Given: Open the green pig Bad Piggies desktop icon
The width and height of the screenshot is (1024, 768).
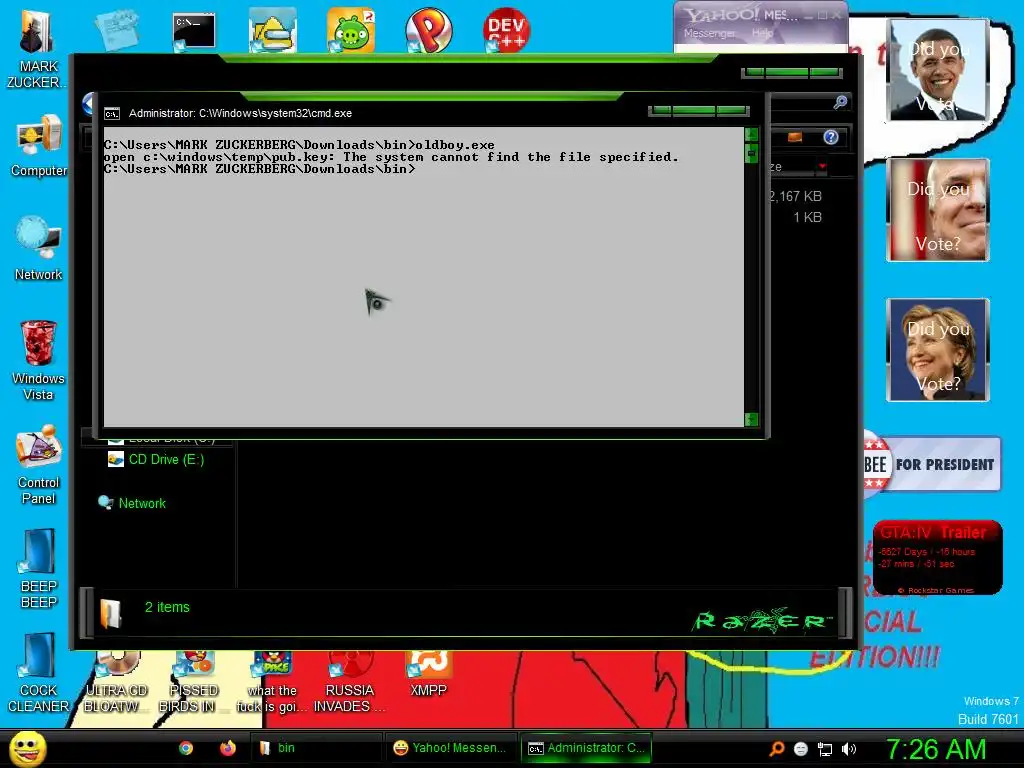Looking at the screenshot, I should click(x=351, y=31).
